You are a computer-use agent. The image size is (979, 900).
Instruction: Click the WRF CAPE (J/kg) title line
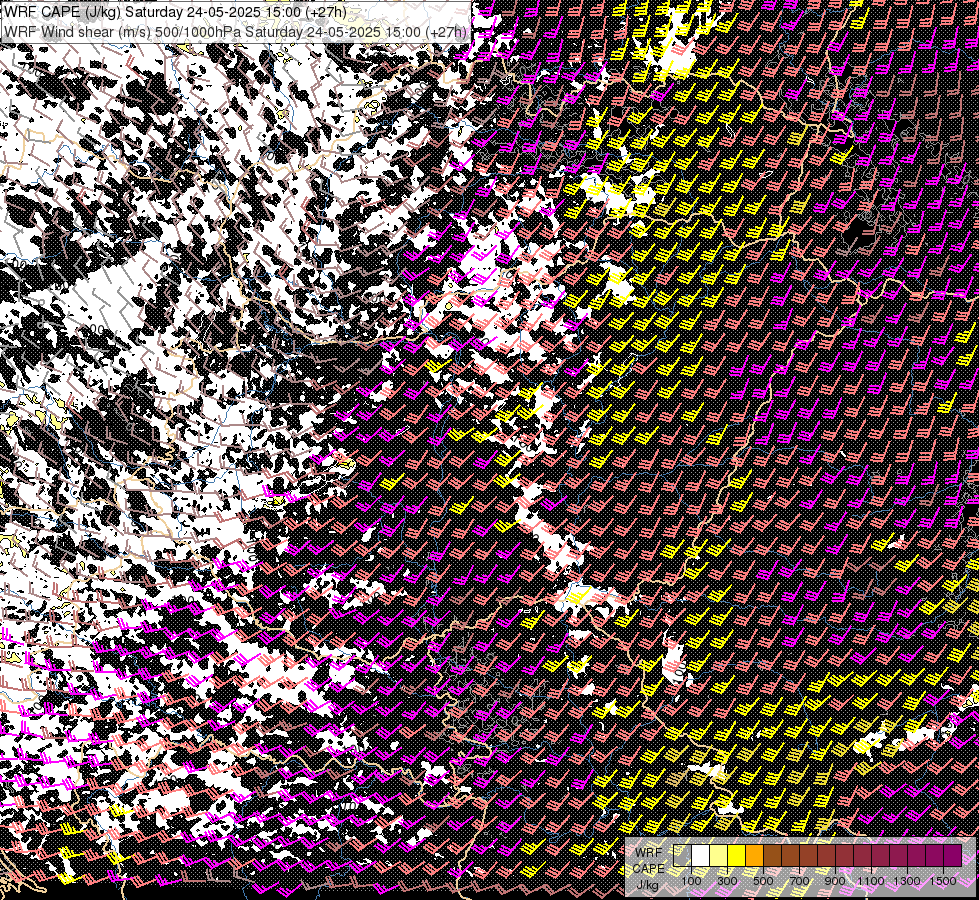(x=175, y=12)
